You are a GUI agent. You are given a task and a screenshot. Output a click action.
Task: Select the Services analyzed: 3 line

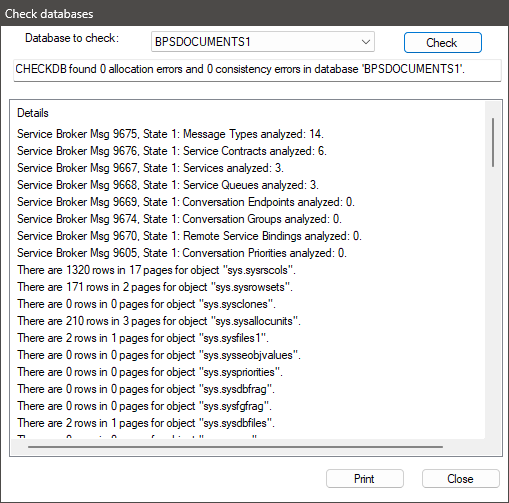[x=150, y=168]
